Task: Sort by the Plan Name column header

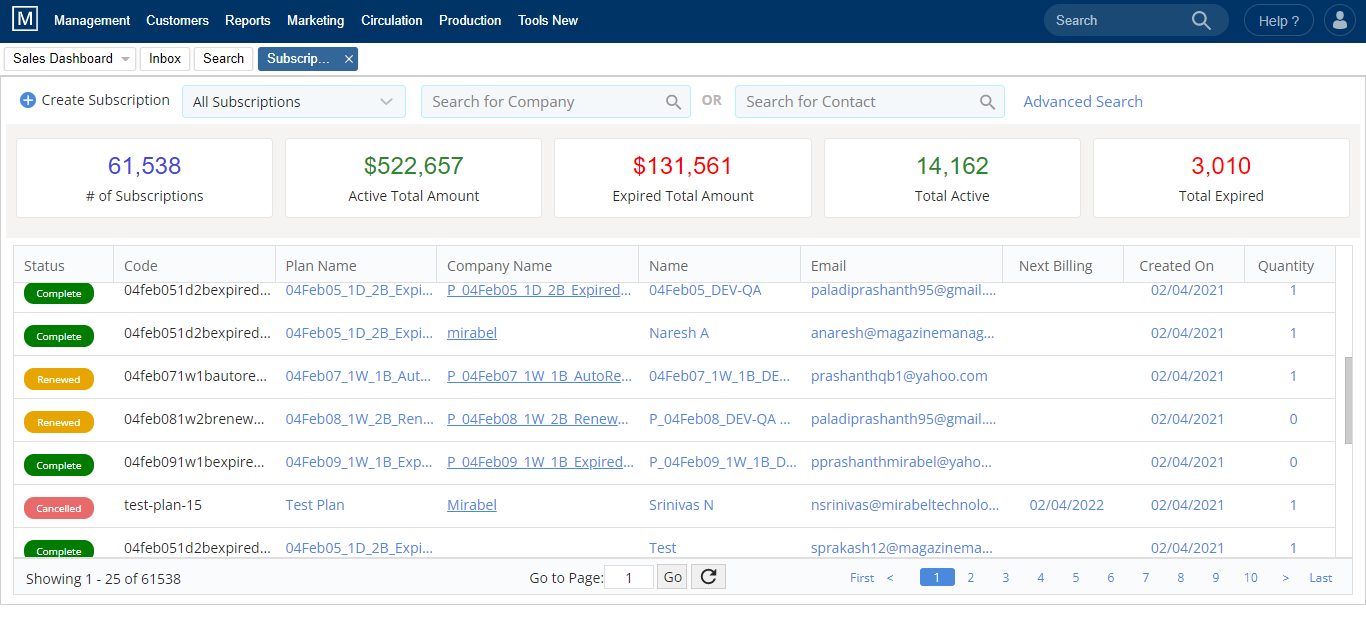Action: (356, 266)
